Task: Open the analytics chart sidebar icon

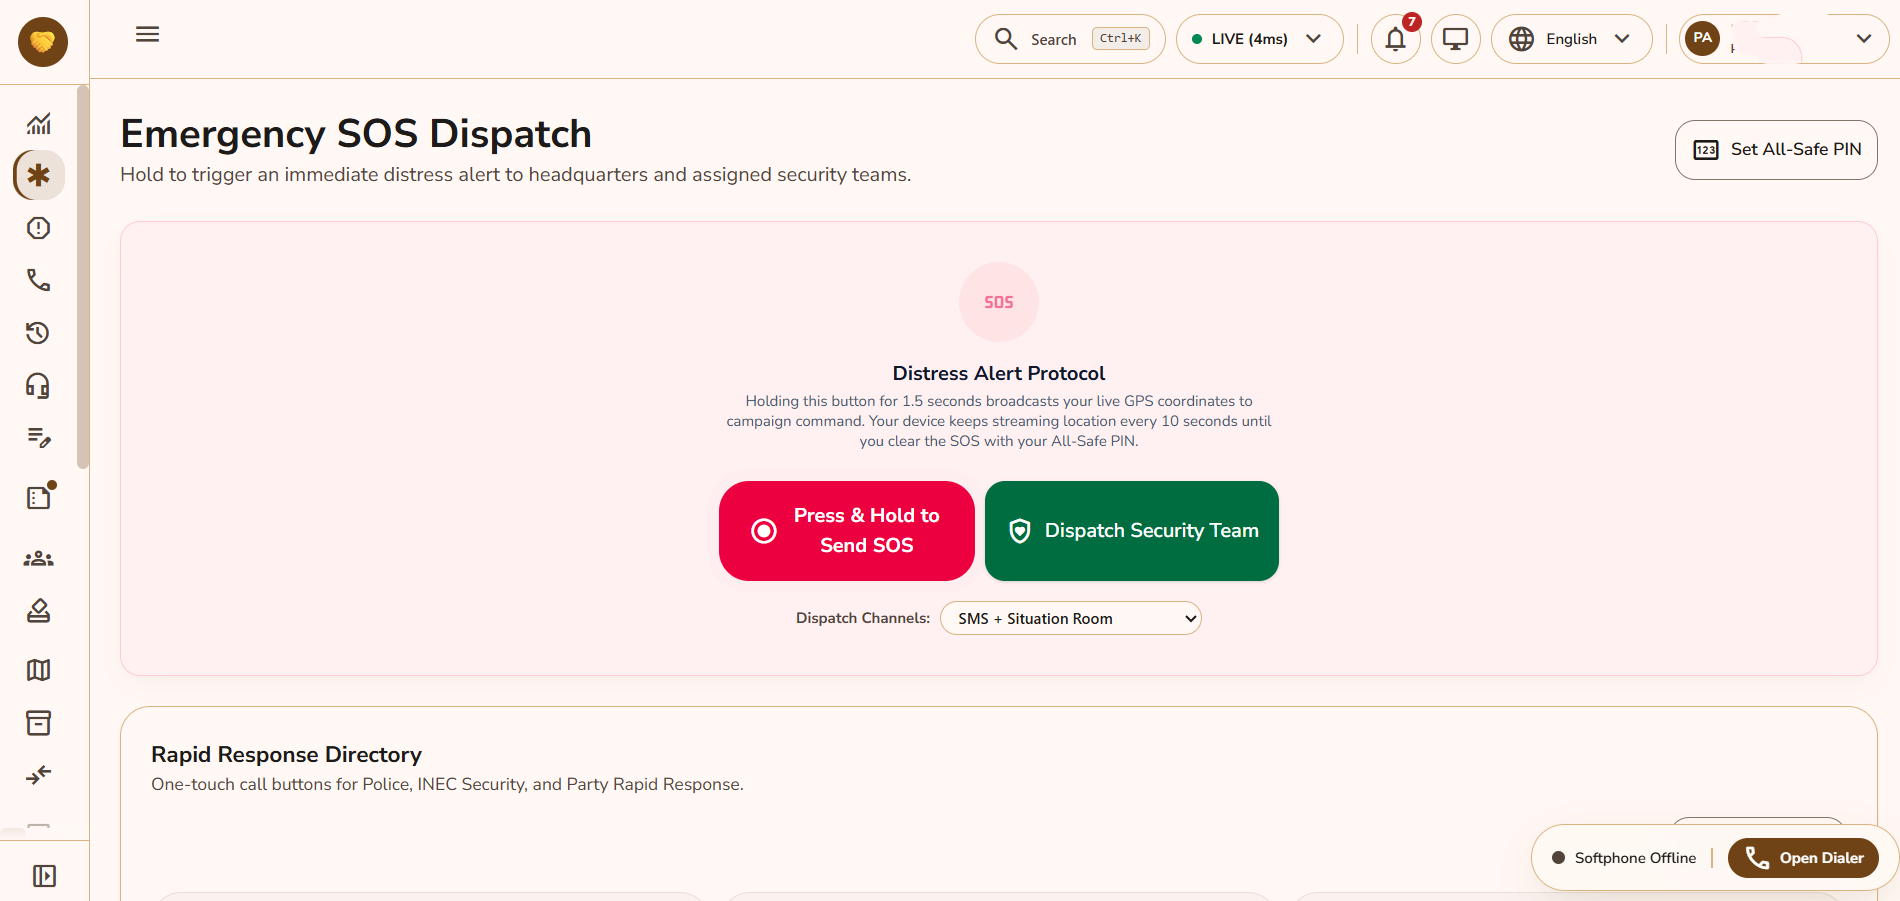Action: (x=39, y=123)
